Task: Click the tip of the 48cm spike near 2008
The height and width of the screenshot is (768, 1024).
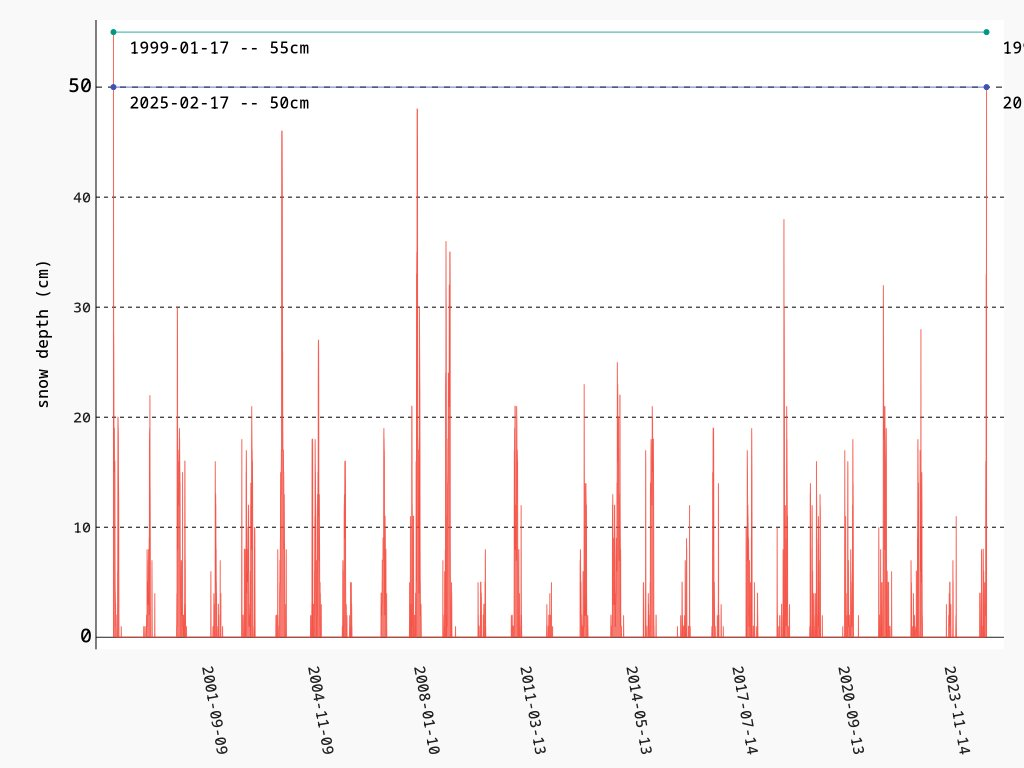Action: [417, 110]
